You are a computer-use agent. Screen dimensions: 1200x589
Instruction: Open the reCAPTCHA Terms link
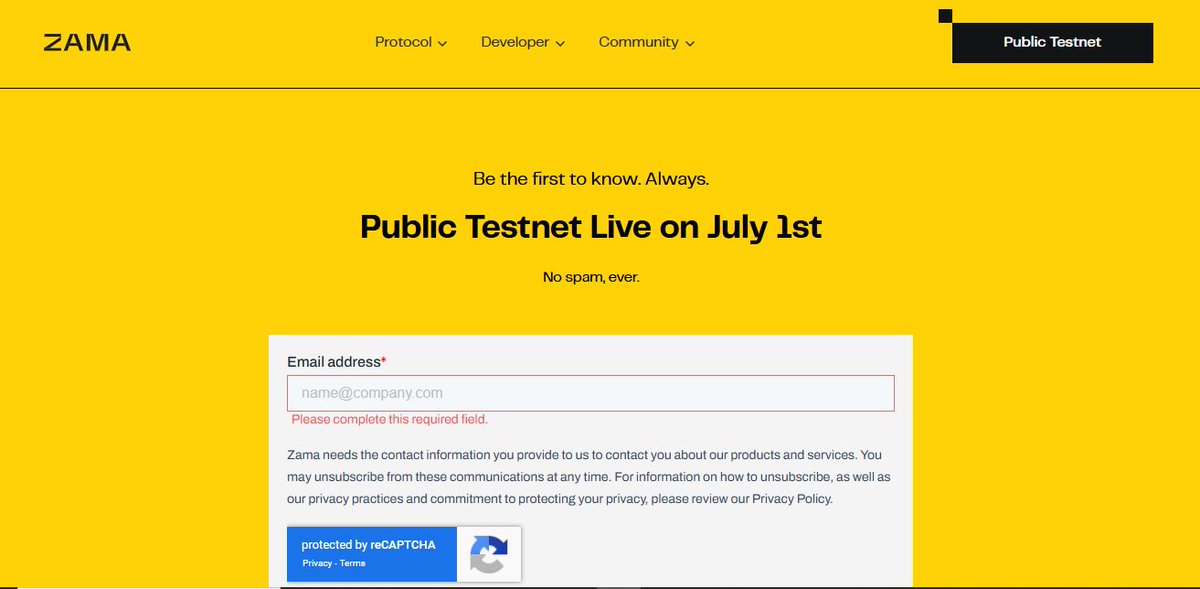pos(352,563)
